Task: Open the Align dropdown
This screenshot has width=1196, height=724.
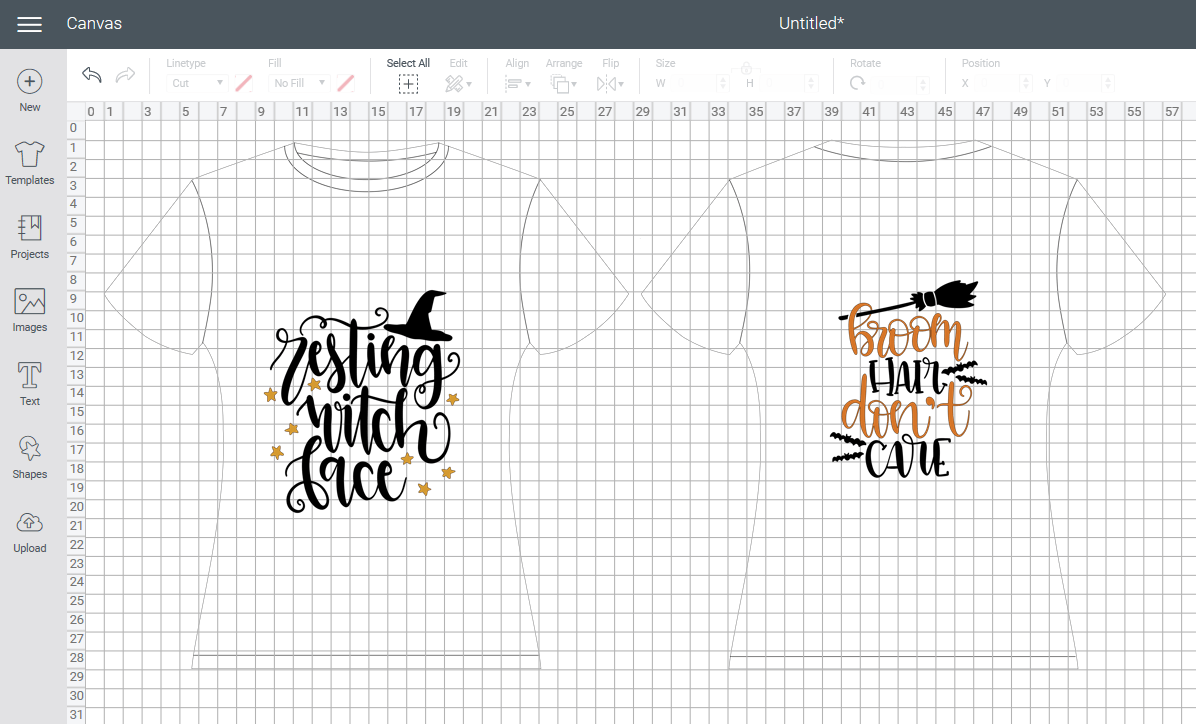Action: 517,84
